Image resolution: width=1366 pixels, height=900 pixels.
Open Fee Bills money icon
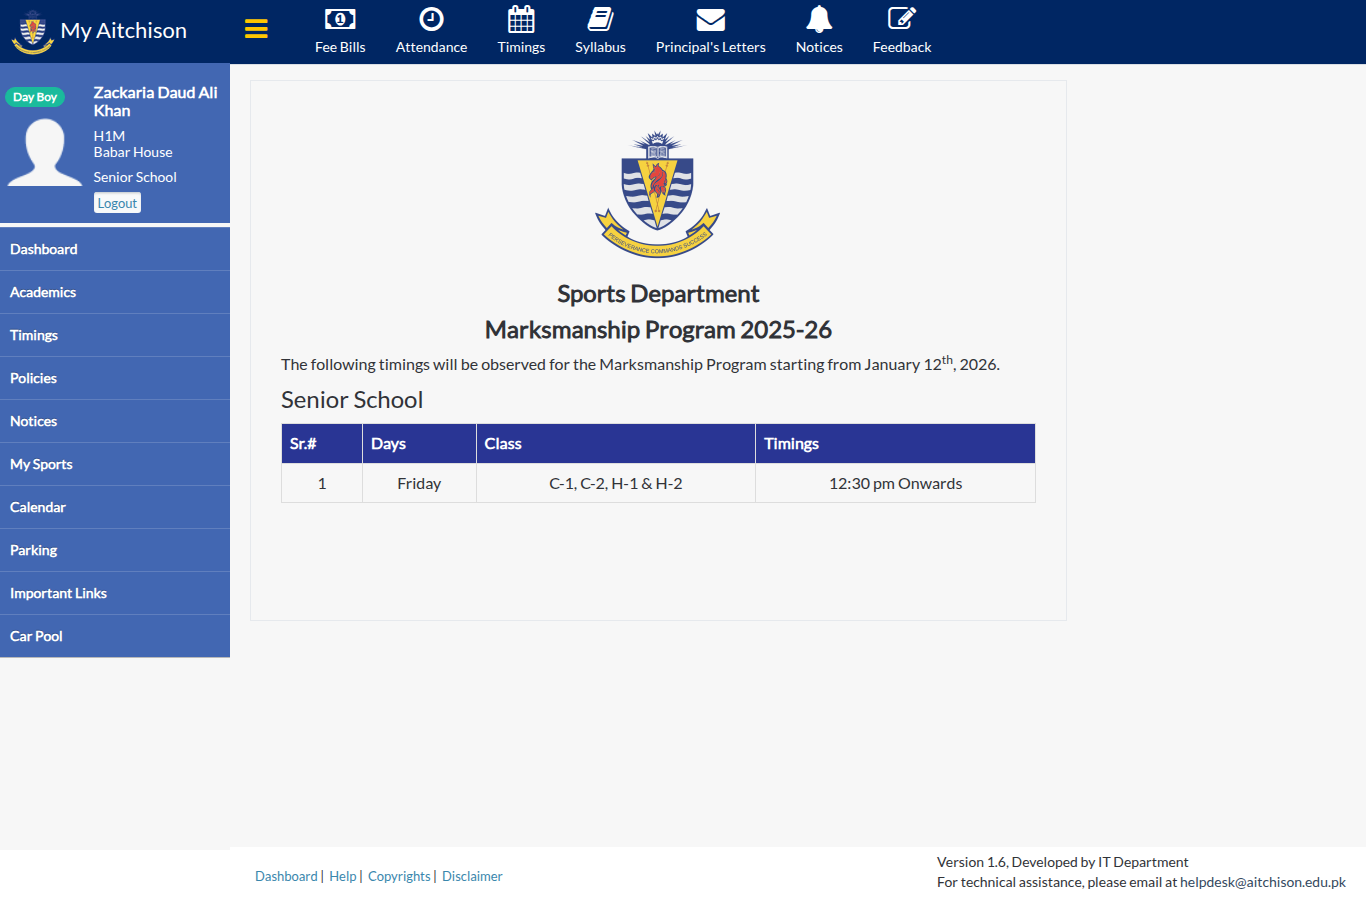coord(340,19)
